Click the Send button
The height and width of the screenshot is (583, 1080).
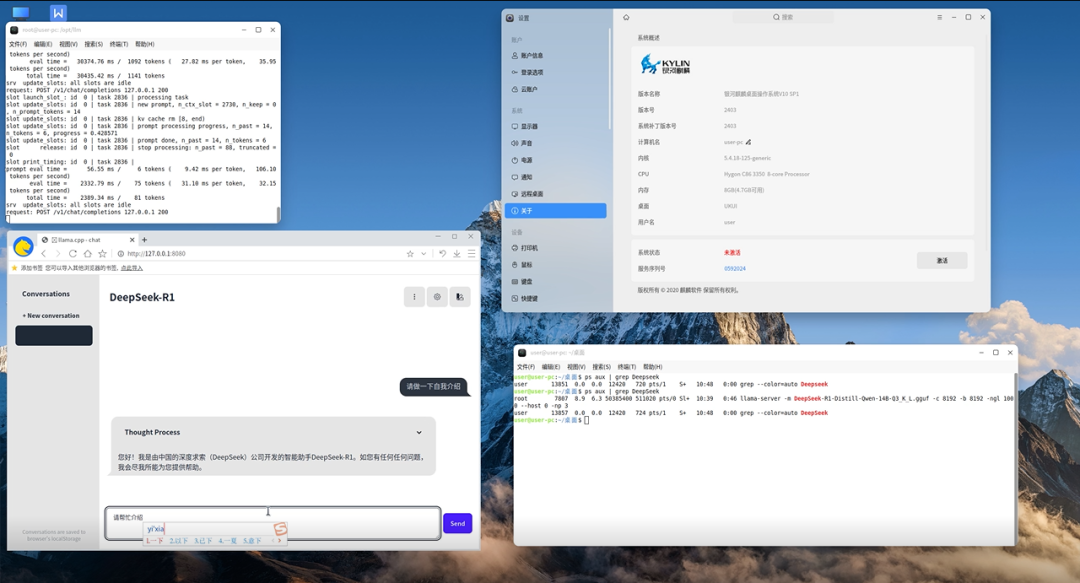[457, 524]
